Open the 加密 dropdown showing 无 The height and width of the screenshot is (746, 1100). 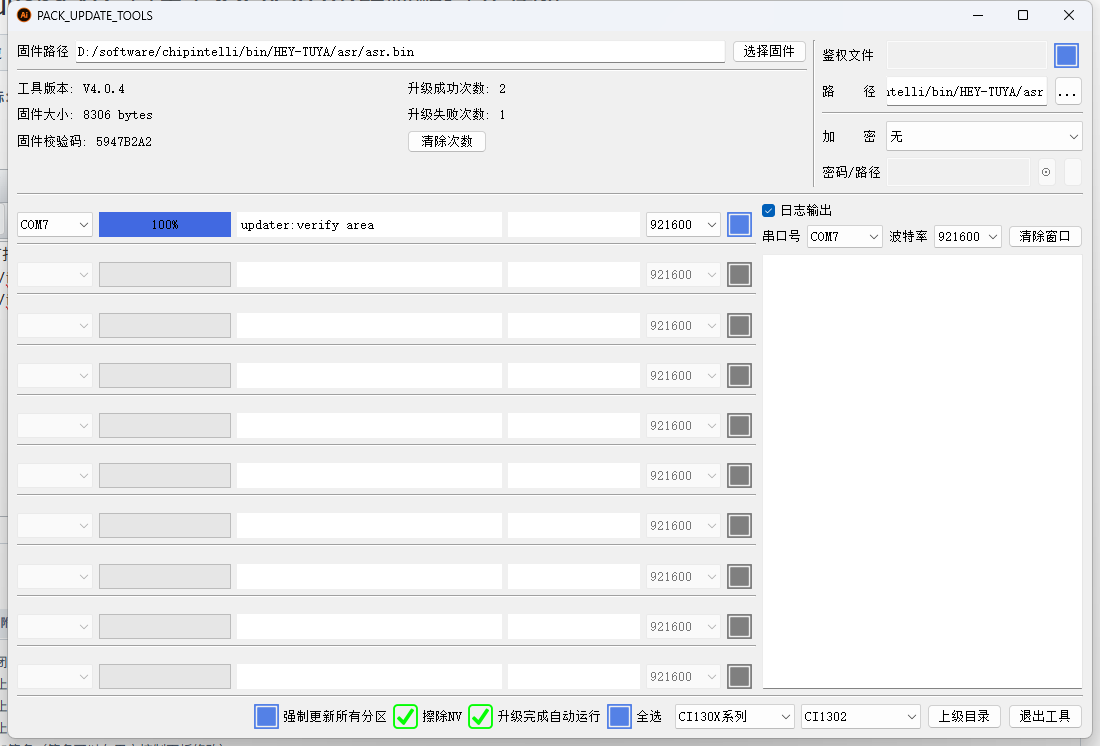click(984, 137)
